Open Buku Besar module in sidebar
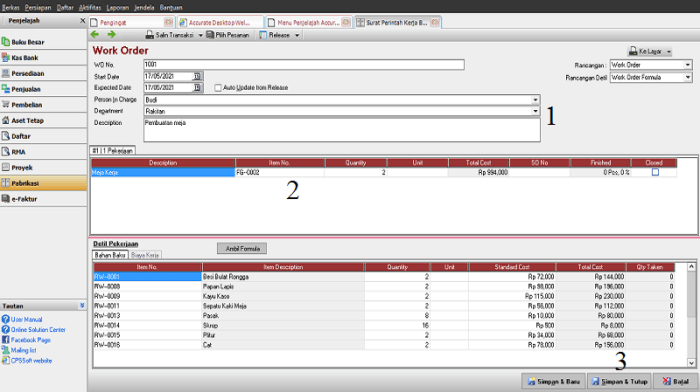 pyautogui.click(x=43, y=42)
